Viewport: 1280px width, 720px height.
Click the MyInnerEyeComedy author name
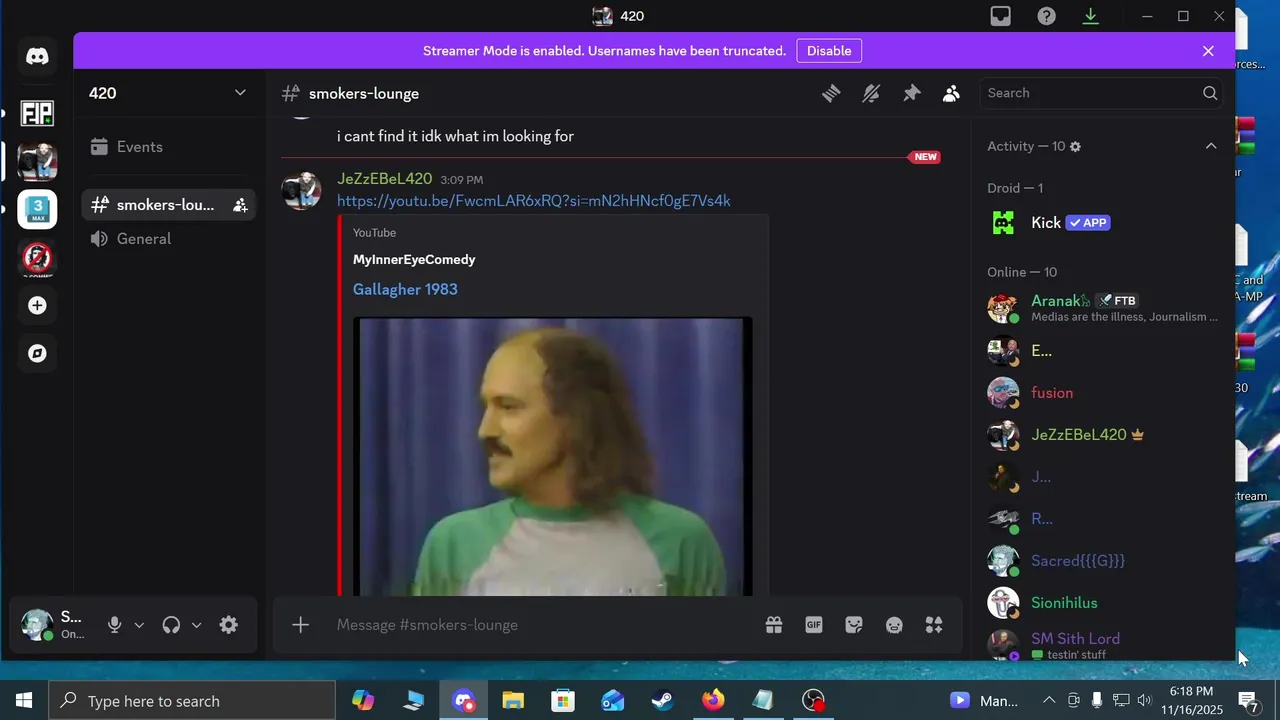414,259
